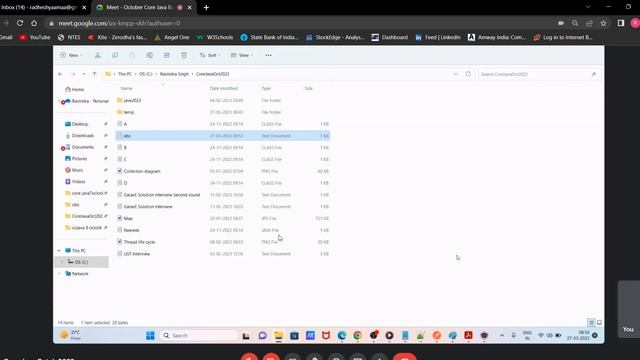Click the taskbar Search box
640x360 pixels.
point(199,336)
